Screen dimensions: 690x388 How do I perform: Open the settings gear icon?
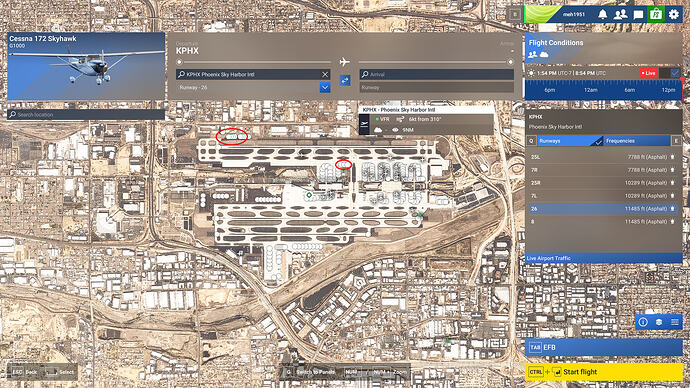coord(674,14)
